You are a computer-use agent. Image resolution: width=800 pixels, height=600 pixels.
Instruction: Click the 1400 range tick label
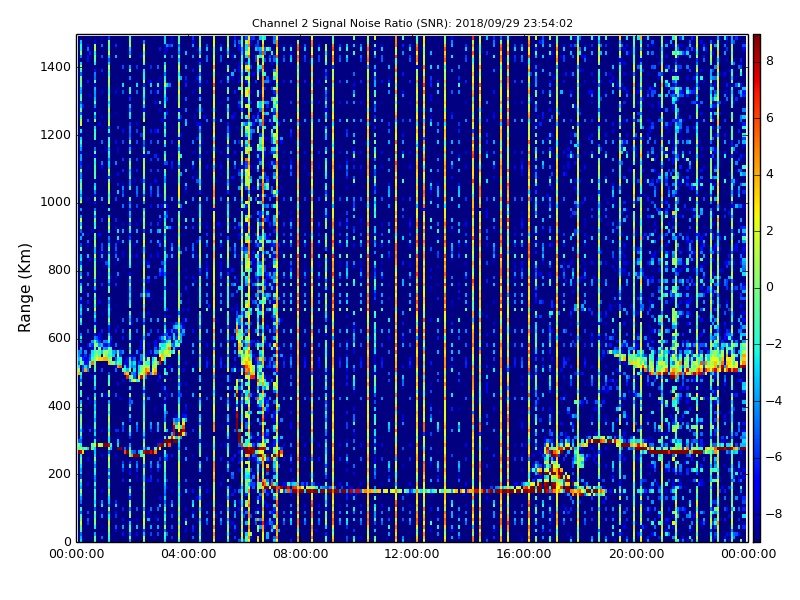tap(55, 67)
